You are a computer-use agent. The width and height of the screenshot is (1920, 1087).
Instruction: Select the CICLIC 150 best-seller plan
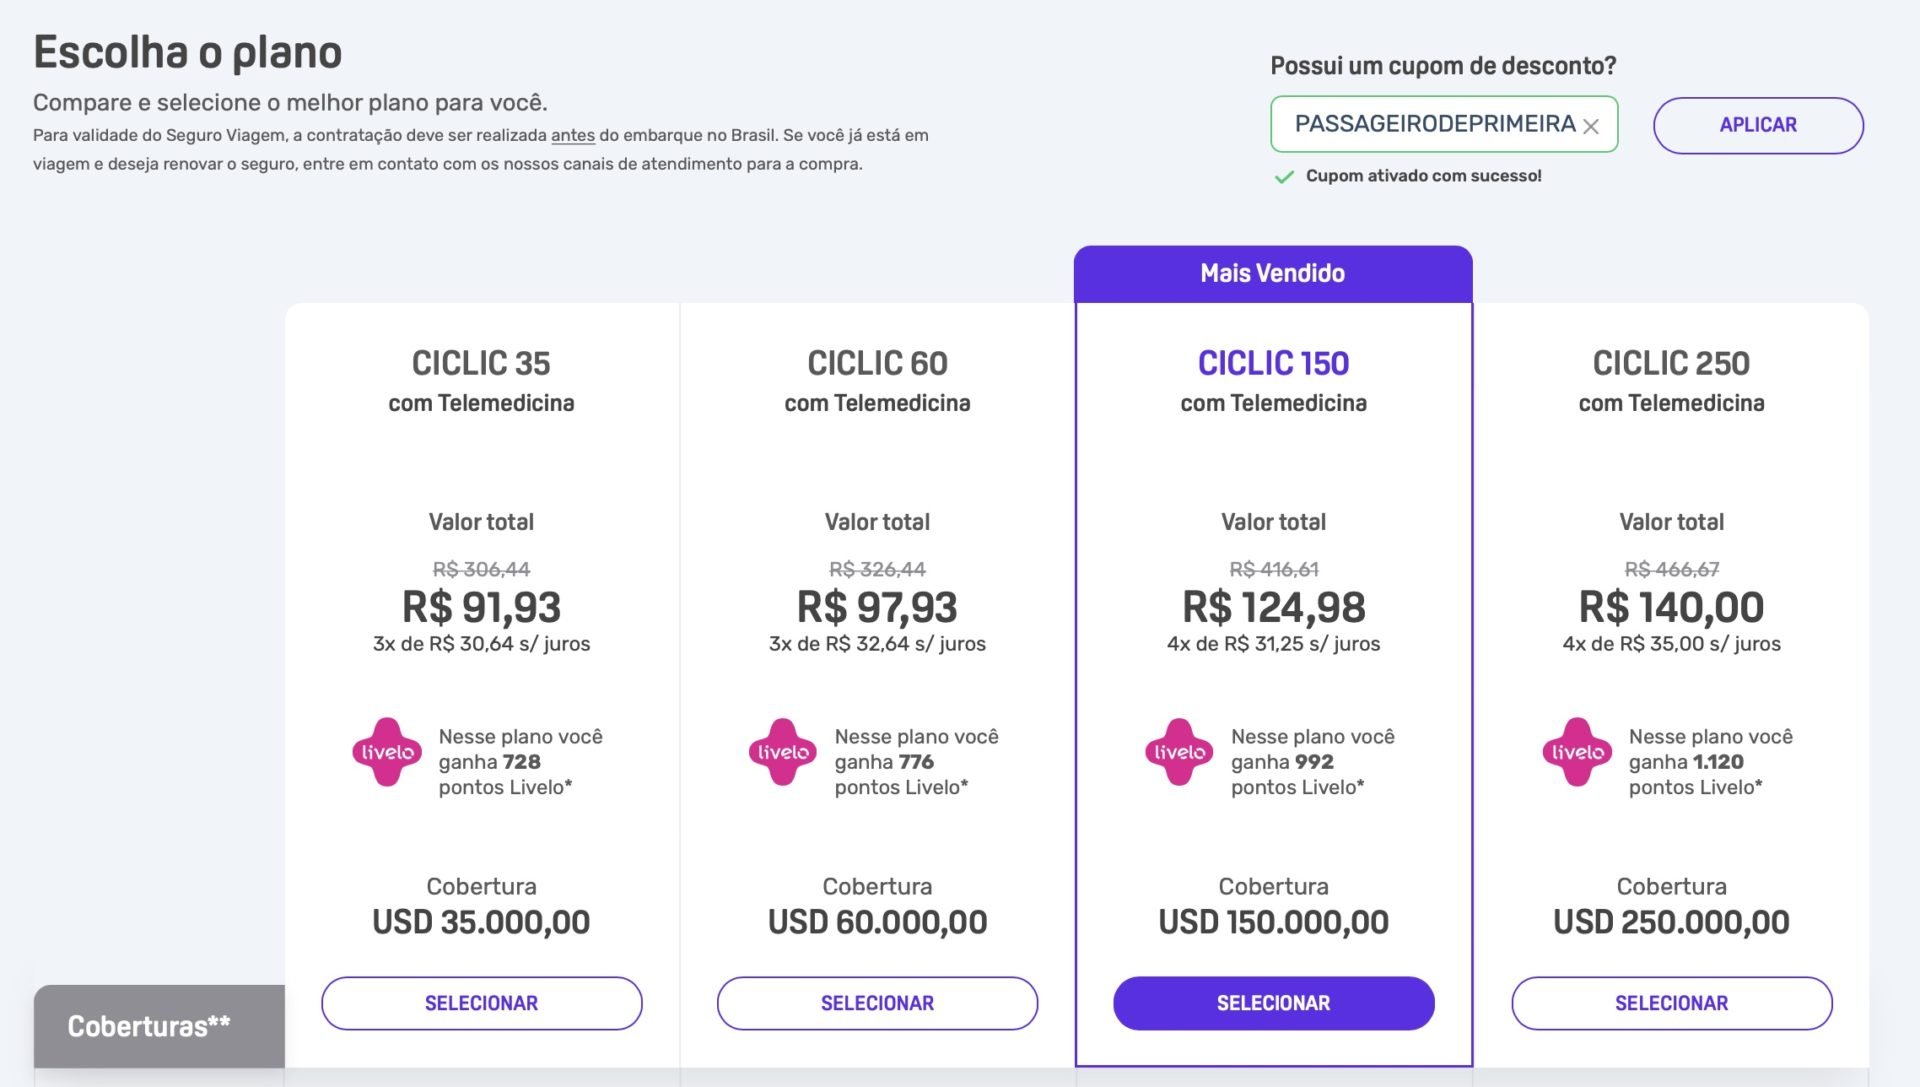(1273, 1003)
